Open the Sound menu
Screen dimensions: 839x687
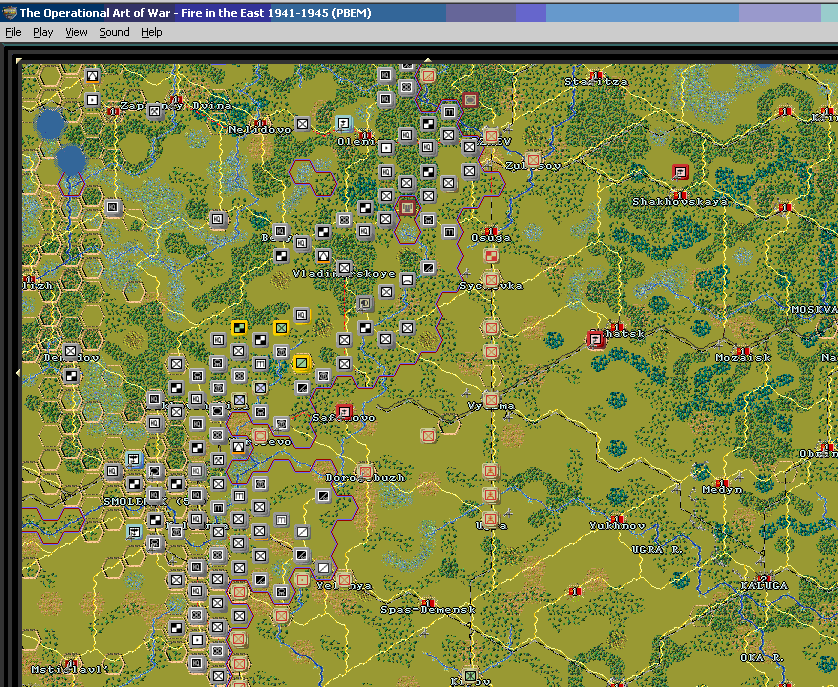tap(114, 32)
